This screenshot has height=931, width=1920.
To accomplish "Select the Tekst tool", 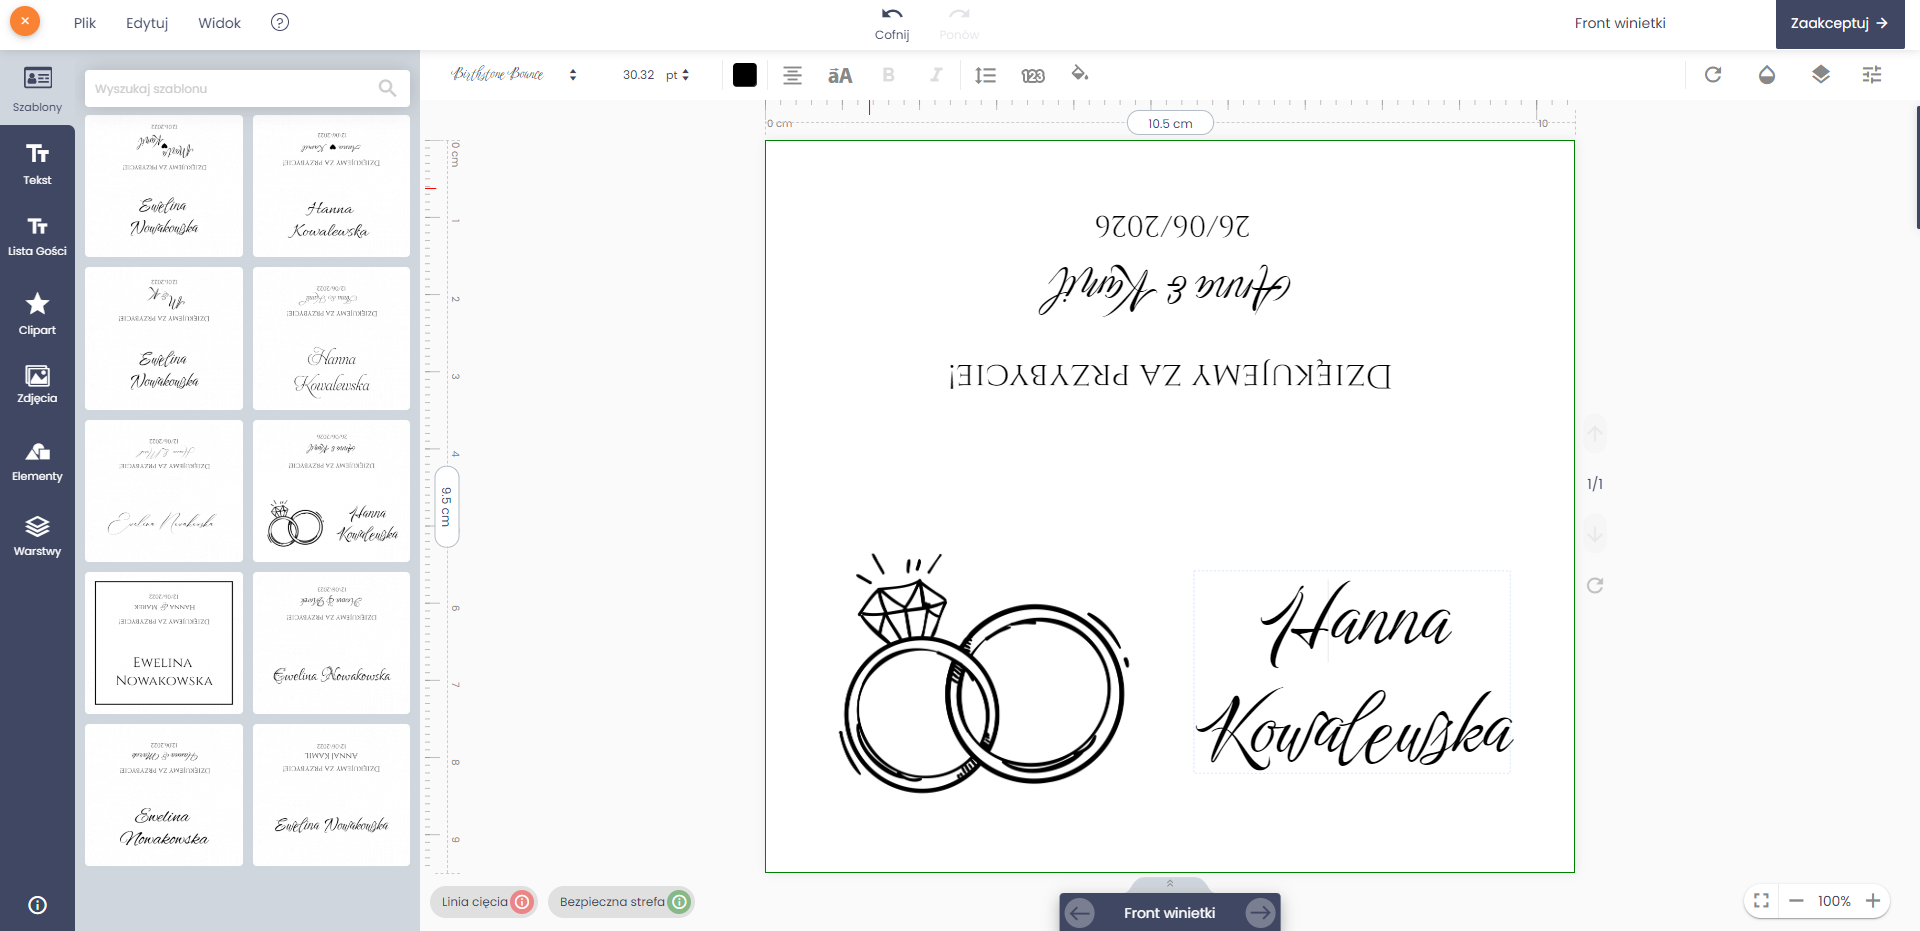I will click(37, 164).
